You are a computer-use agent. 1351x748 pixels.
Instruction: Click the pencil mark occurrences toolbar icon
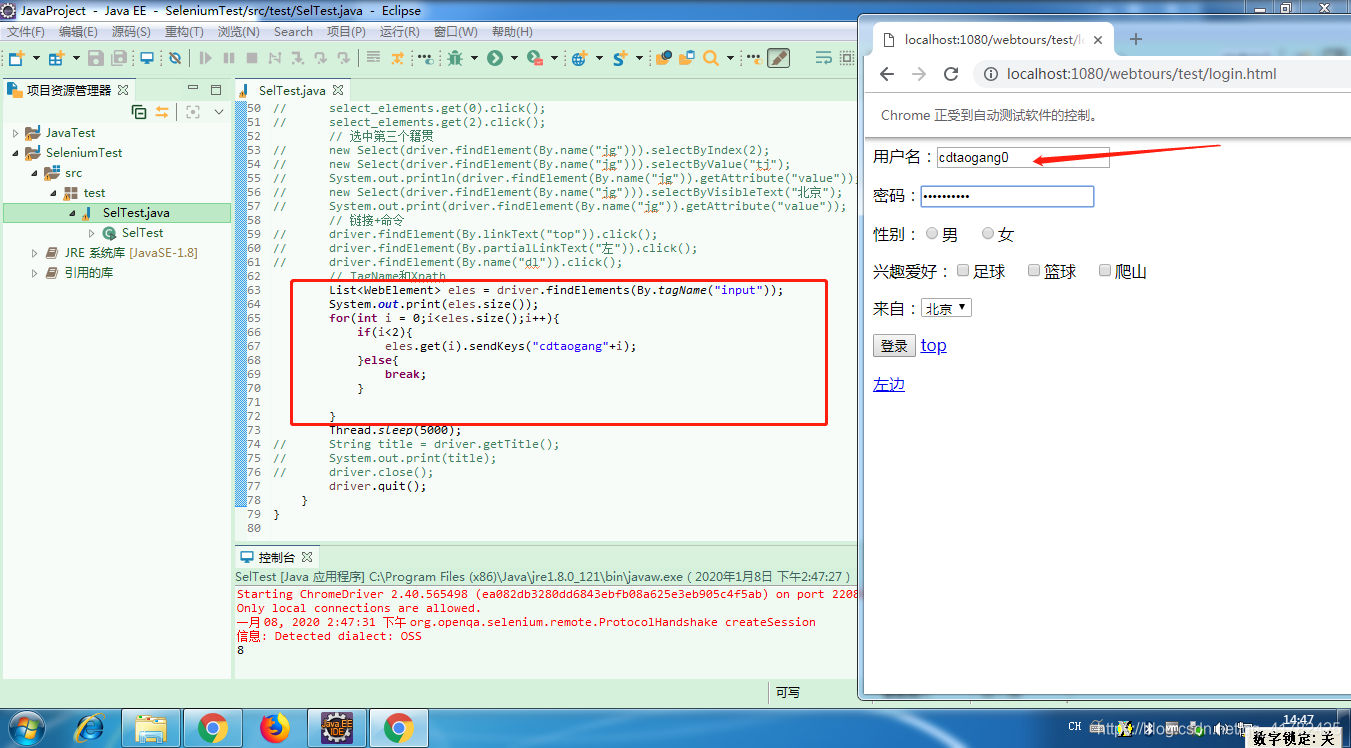point(778,58)
